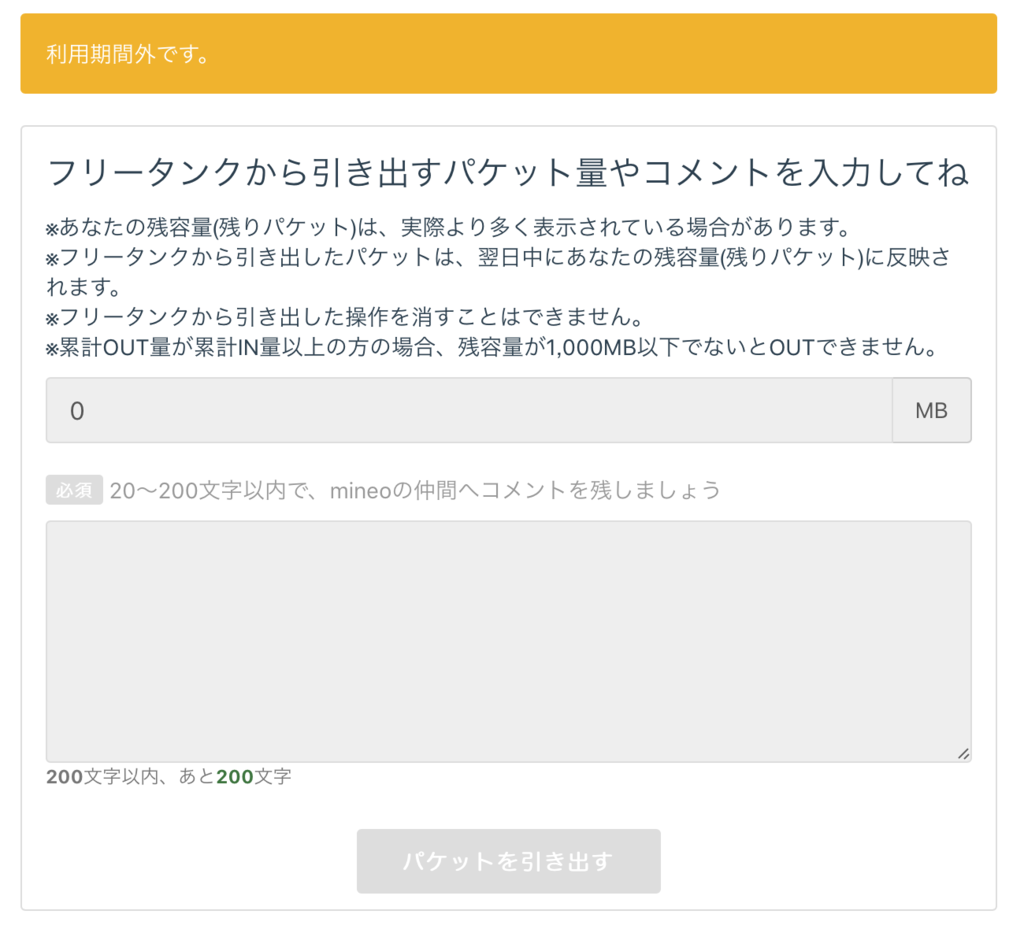Click the textarea resize handle corner
The height and width of the screenshot is (929, 1024).
tap(963, 753)
